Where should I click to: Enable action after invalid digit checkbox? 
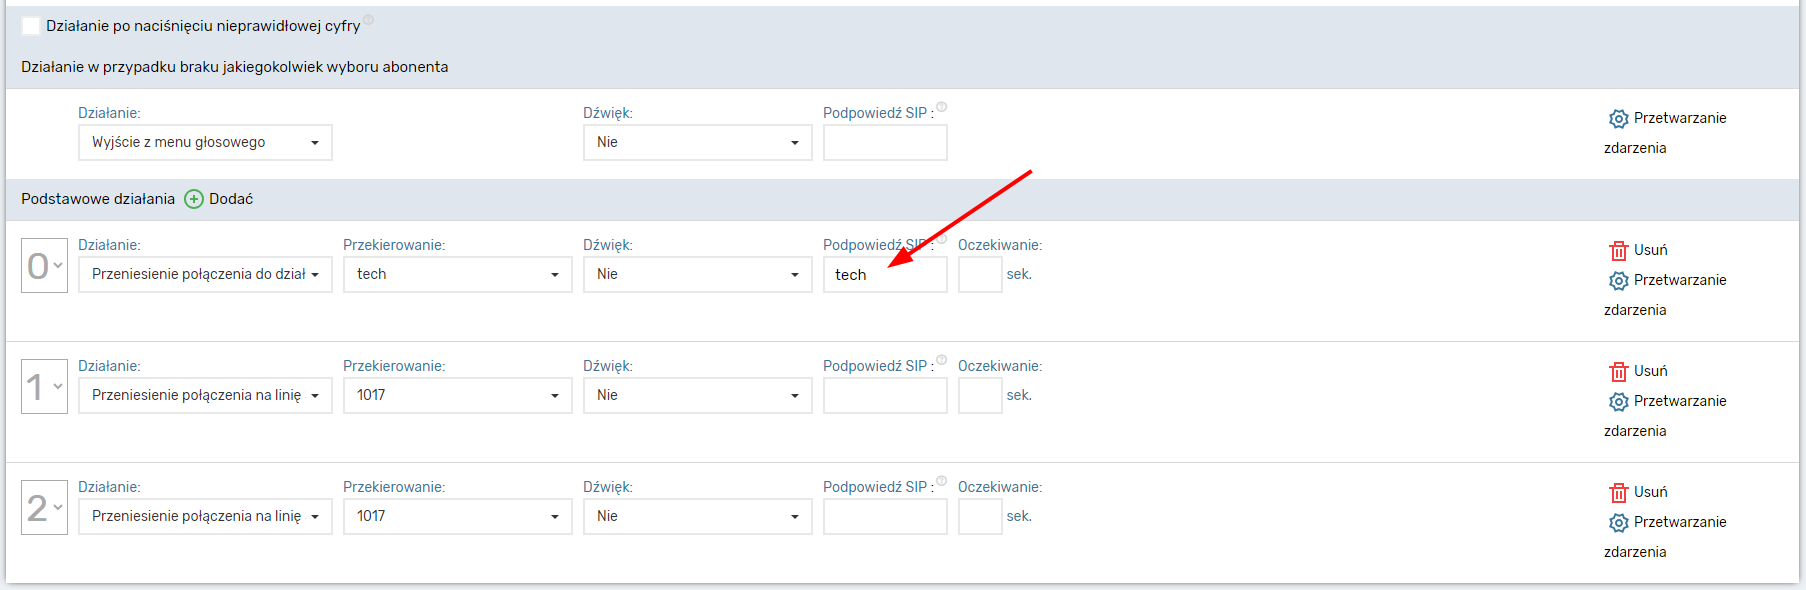coord(31,26)
